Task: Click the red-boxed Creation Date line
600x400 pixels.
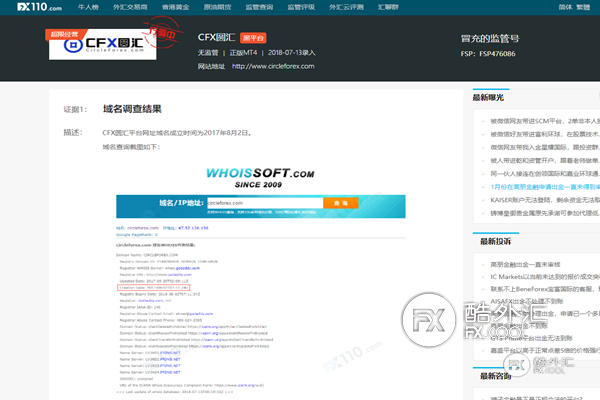Action: 153,287
